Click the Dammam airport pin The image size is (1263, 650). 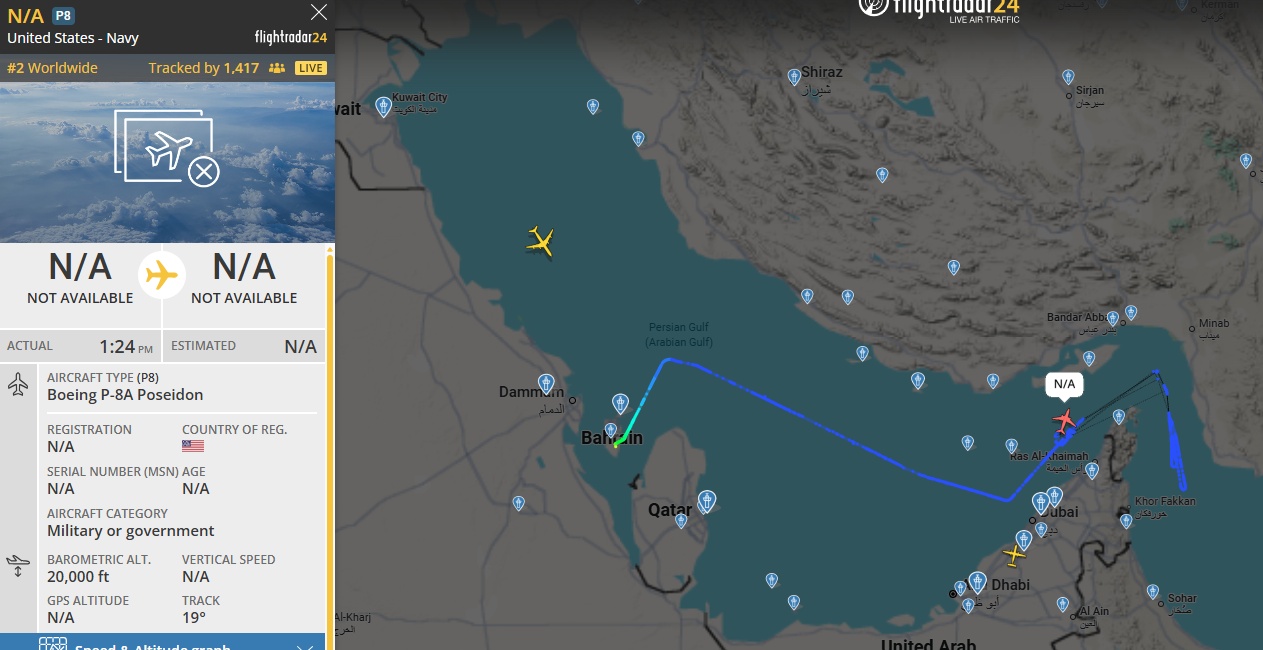click(x=546, y=383)
